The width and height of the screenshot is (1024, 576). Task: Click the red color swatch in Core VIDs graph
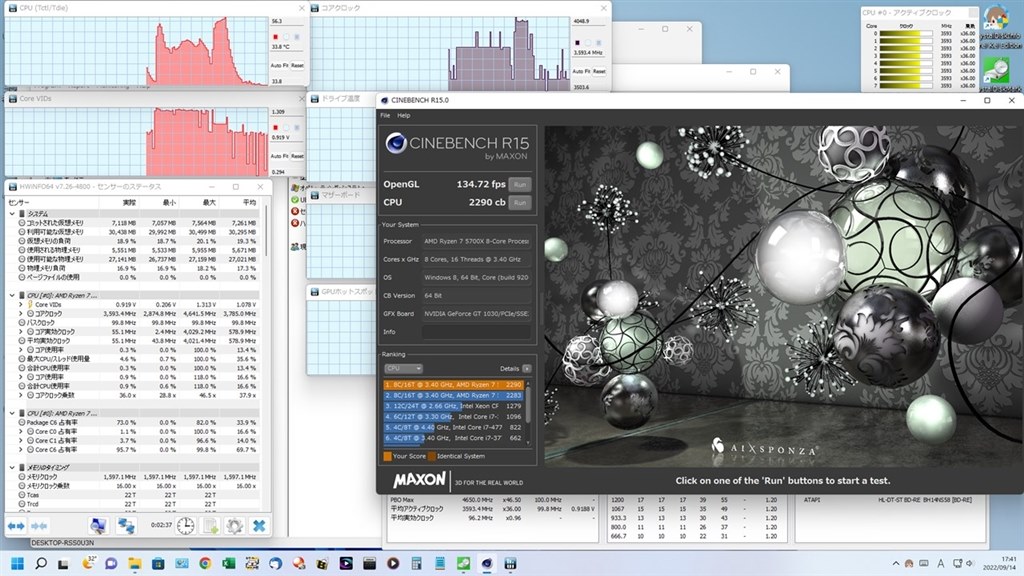pyautogui.click(x=276, y=128)
